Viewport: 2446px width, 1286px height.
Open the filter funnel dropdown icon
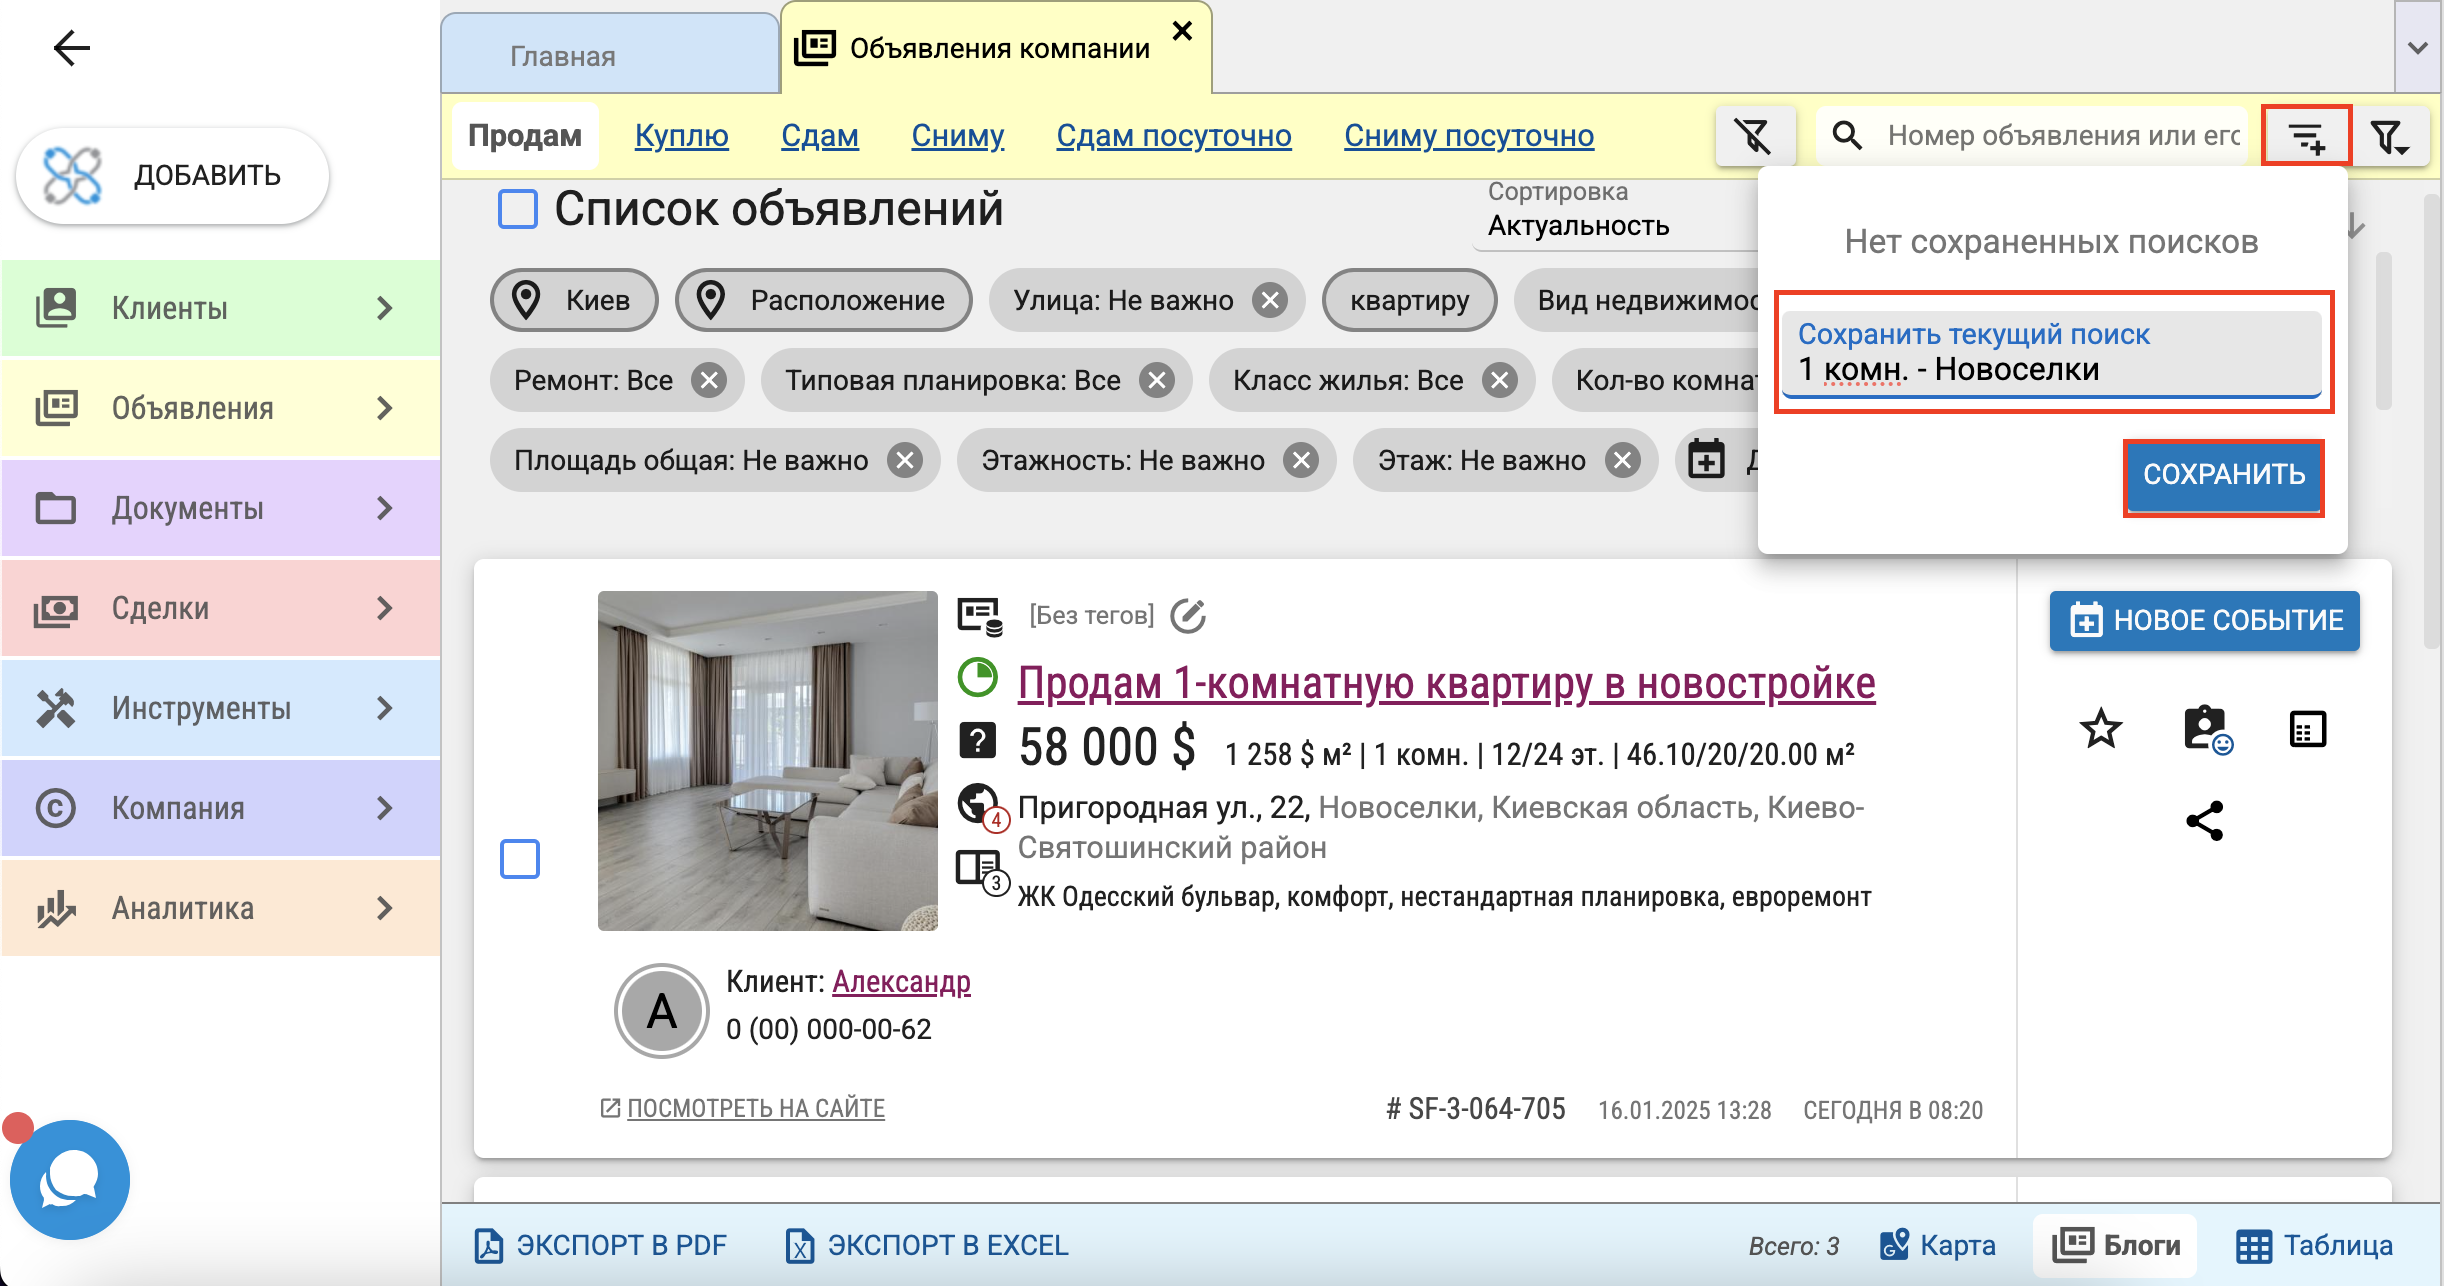tap(2391, 136)
